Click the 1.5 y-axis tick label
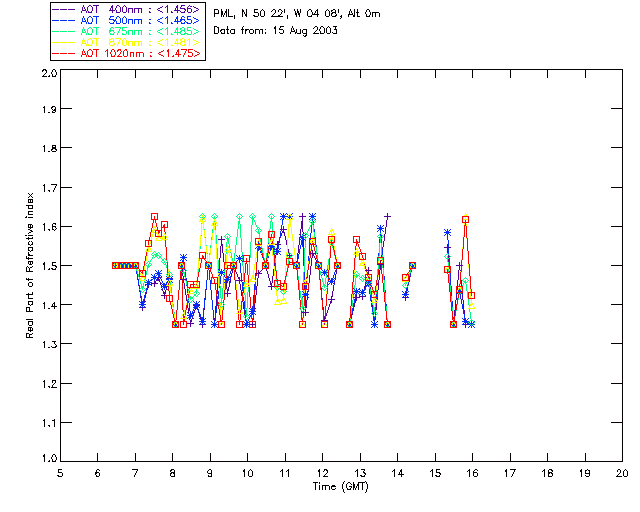The image size is (640, 512). point(49,266)
